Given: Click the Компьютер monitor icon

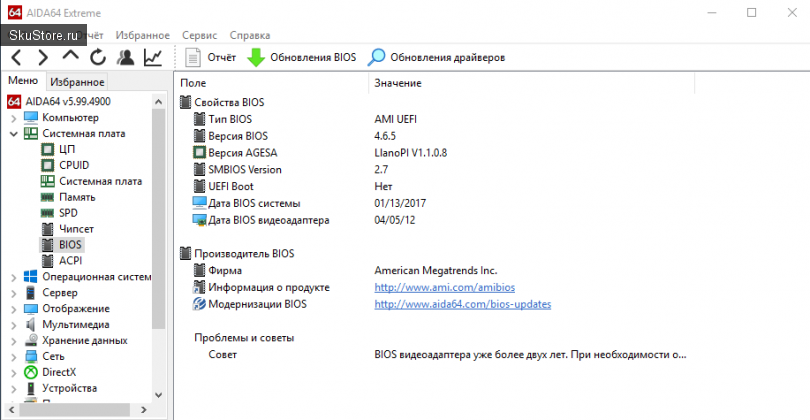Looking at the screenshot, I should click(x=31, y=117).
